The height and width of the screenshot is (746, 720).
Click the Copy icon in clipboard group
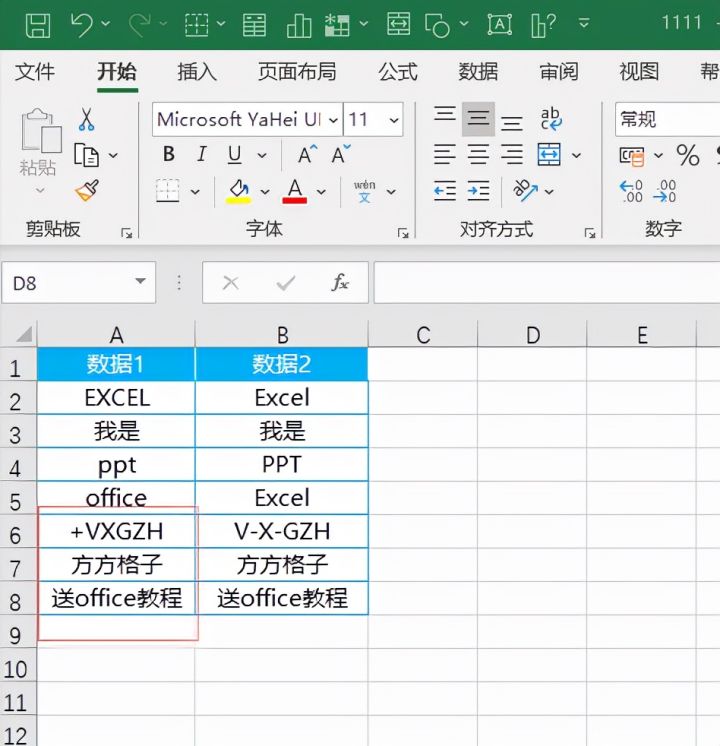click(87, 155)
